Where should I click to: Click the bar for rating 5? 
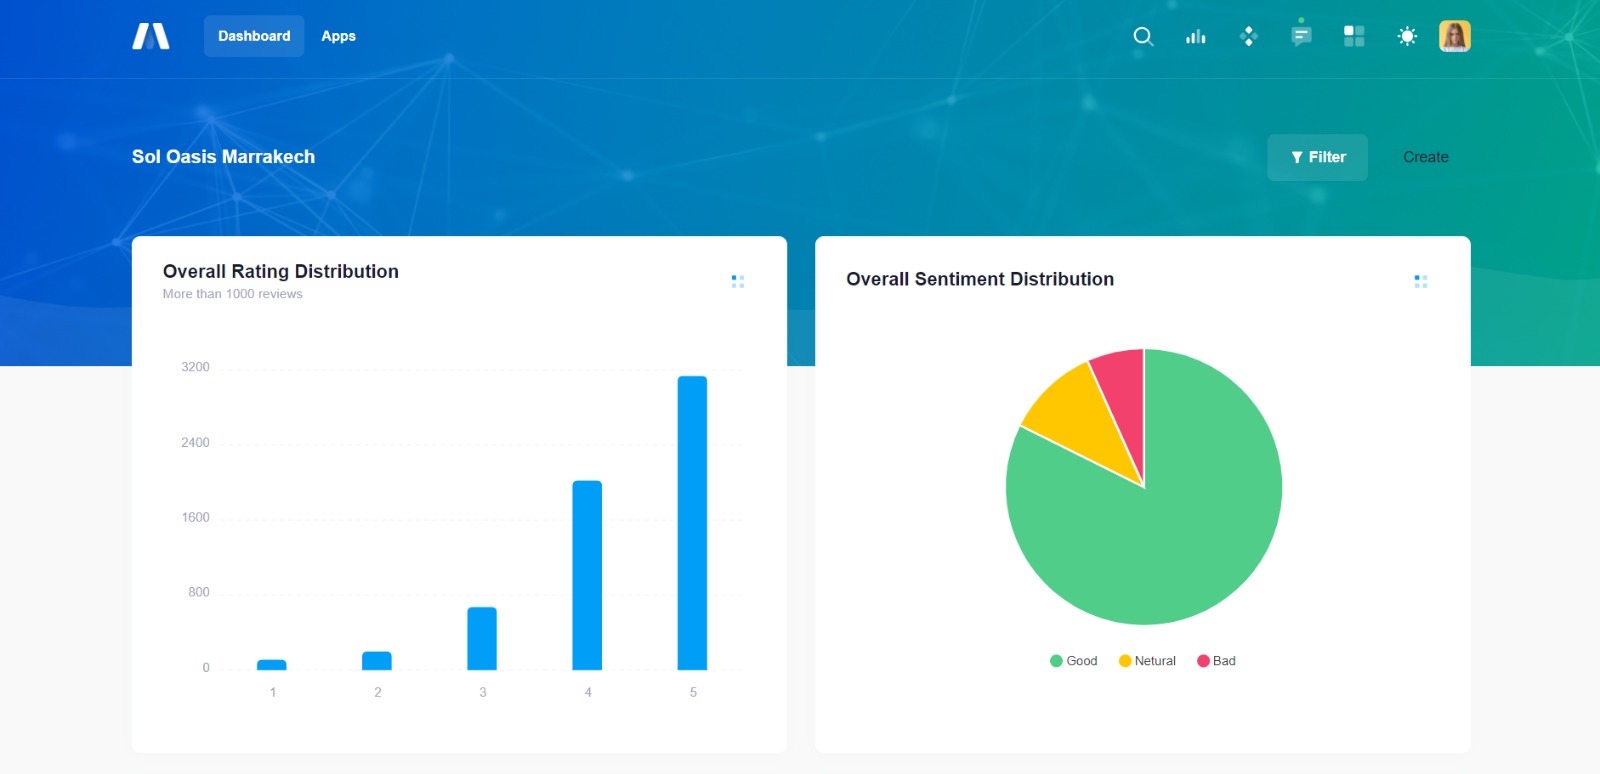tap(692, 523)
